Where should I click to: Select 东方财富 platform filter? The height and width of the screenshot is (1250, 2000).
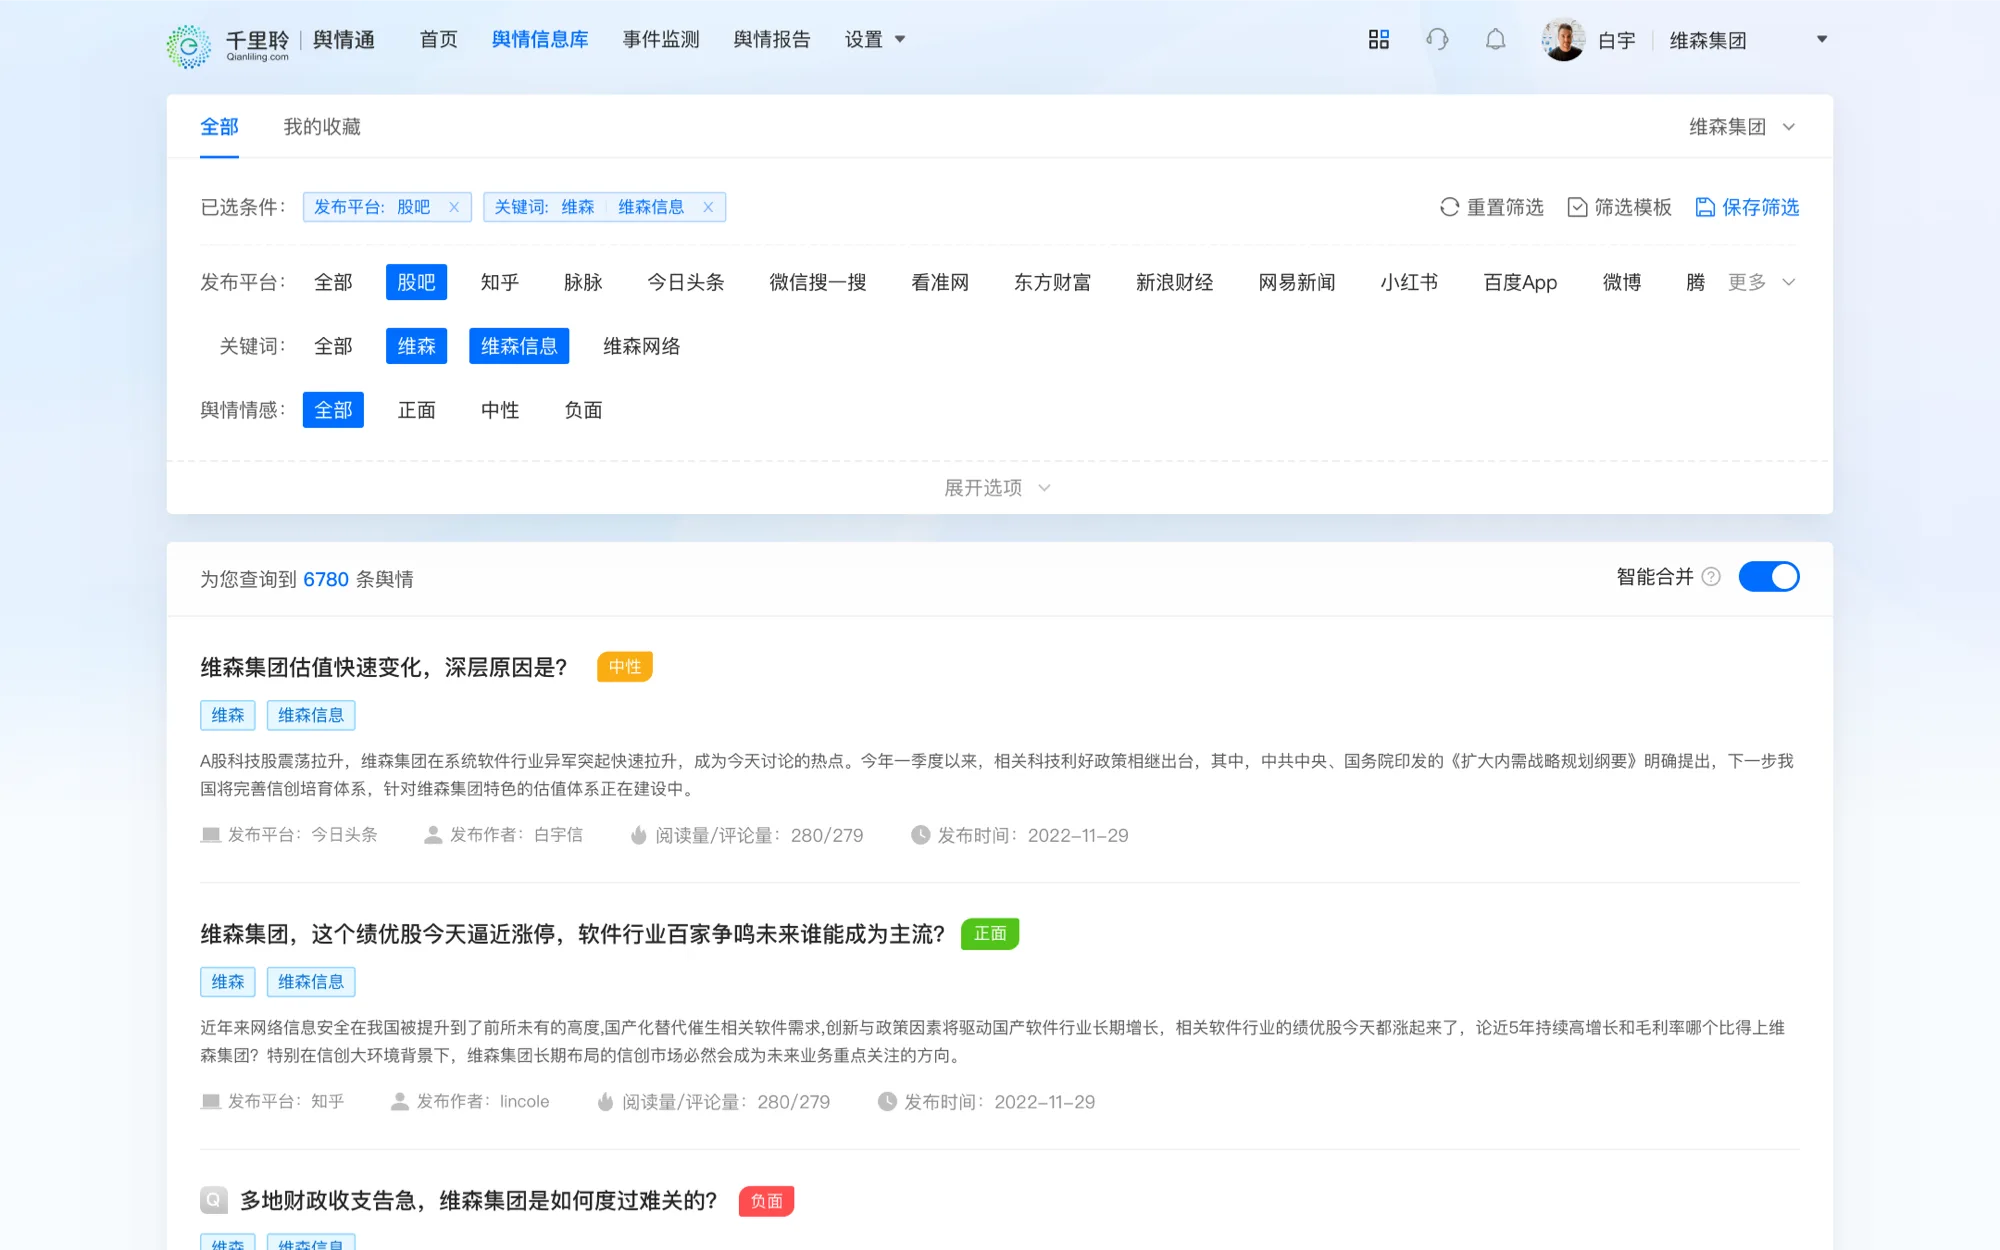tap(1052, 282)
